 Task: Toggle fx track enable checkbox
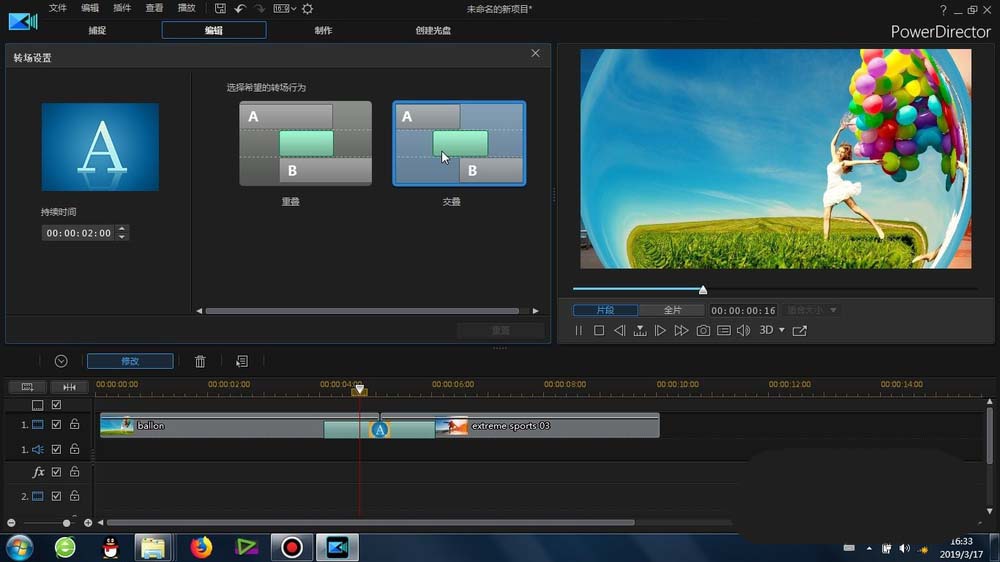click(x=56, y=472)
